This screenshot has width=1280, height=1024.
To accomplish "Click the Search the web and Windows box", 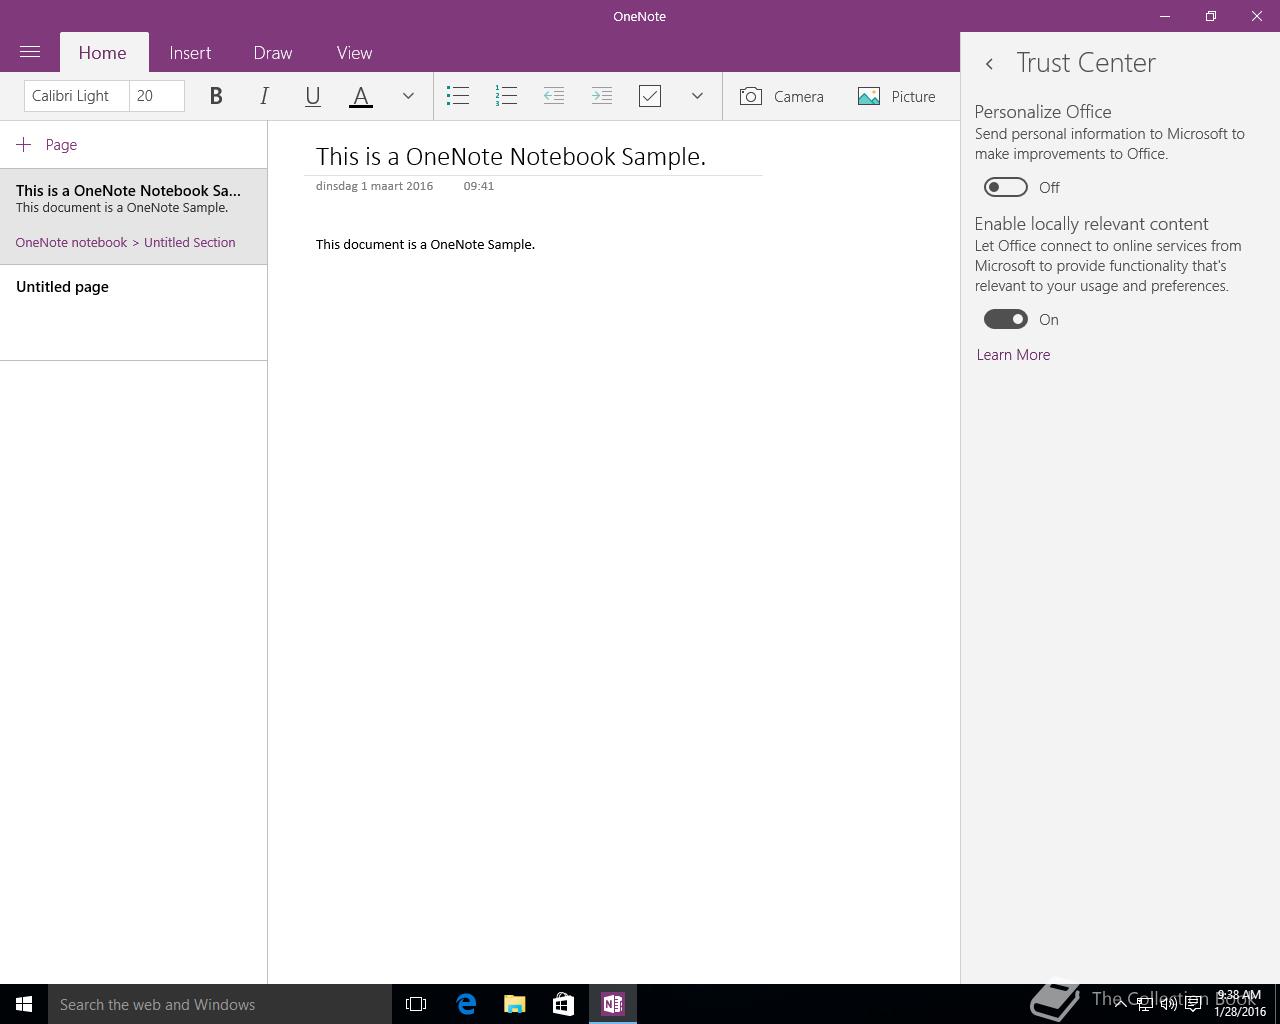I will pyautogui.click(x=220, y=1004).
